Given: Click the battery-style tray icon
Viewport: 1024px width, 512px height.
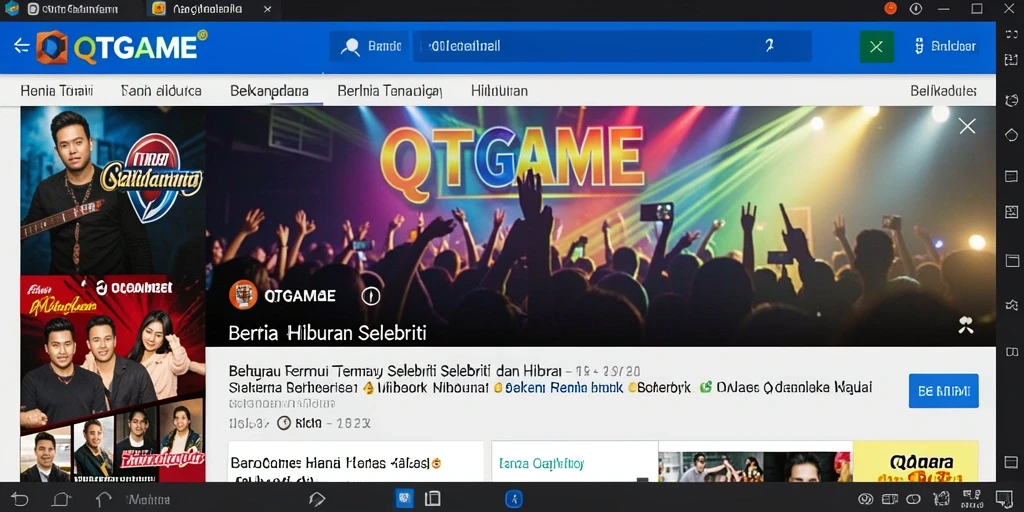Looking at the screenshot, I should tap(891, 500).
